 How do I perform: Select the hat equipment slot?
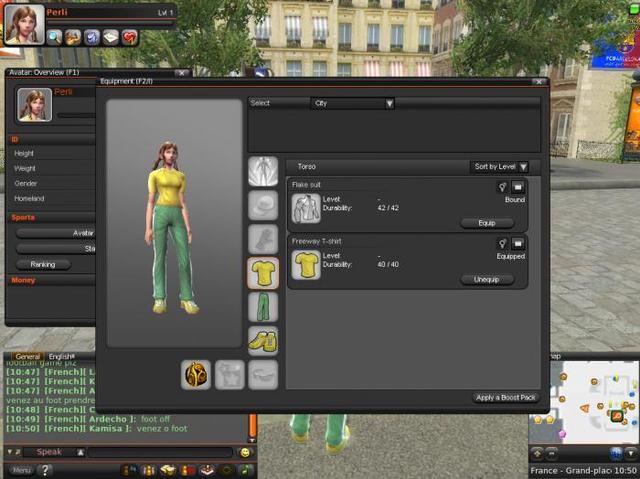pyautogui.click(x=263, y=205)
